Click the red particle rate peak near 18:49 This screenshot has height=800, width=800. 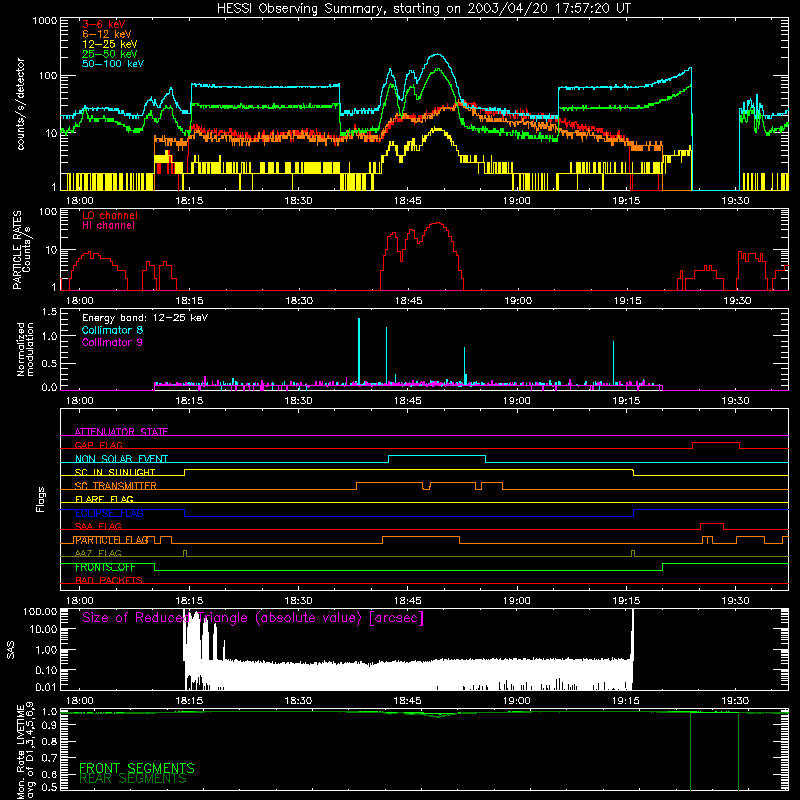(438, 223)
